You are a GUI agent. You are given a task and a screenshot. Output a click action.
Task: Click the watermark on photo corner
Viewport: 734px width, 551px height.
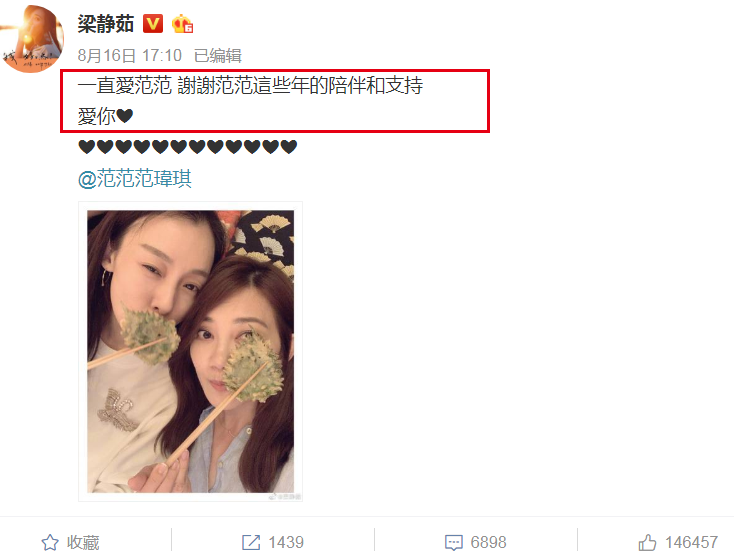[284, 497]
